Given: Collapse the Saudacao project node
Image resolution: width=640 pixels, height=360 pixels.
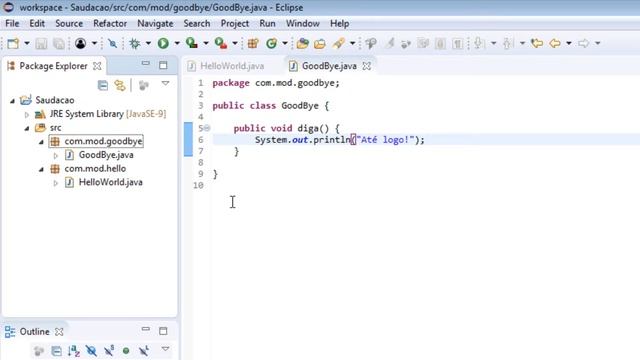Looking at the screenshot, I should (x=13, y=100).
